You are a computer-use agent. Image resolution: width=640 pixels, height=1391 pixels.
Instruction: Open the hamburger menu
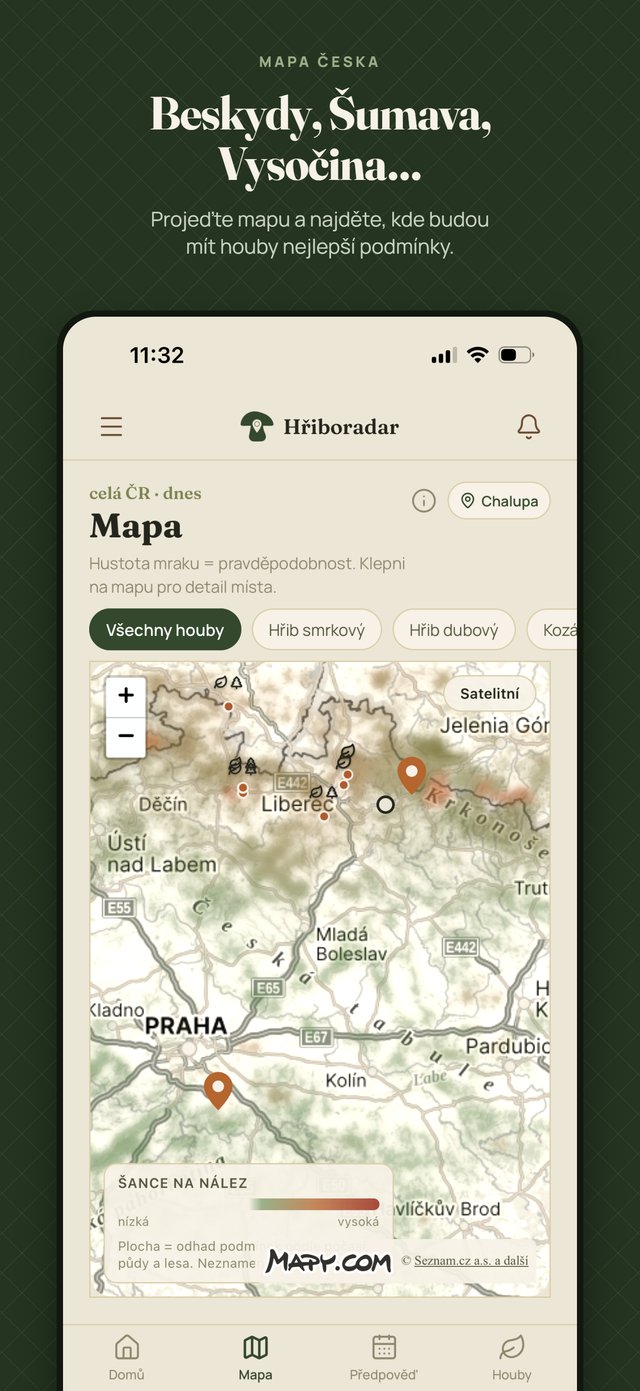(111, 427)
